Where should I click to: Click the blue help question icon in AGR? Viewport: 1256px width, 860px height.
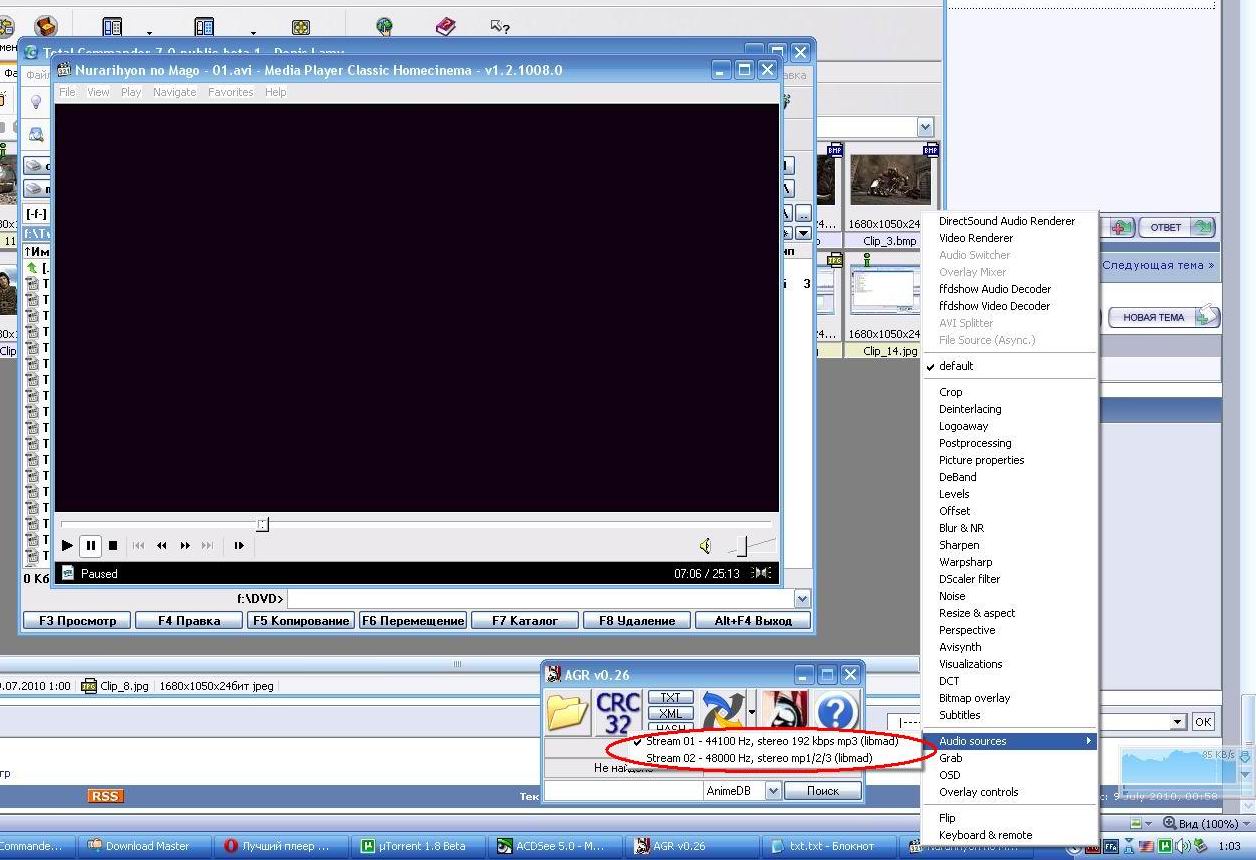[837, 712]
